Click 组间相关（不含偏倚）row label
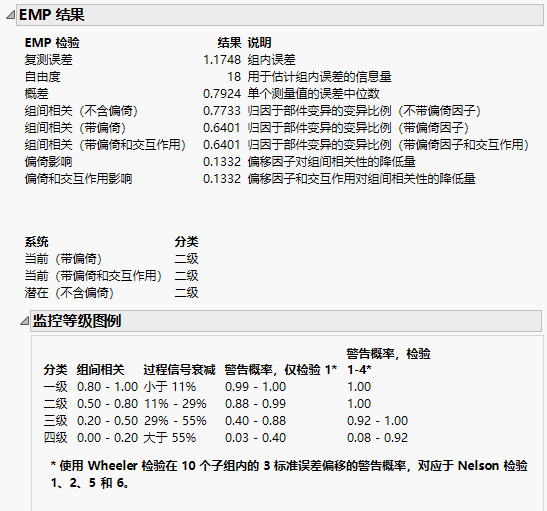 point(81,111)
